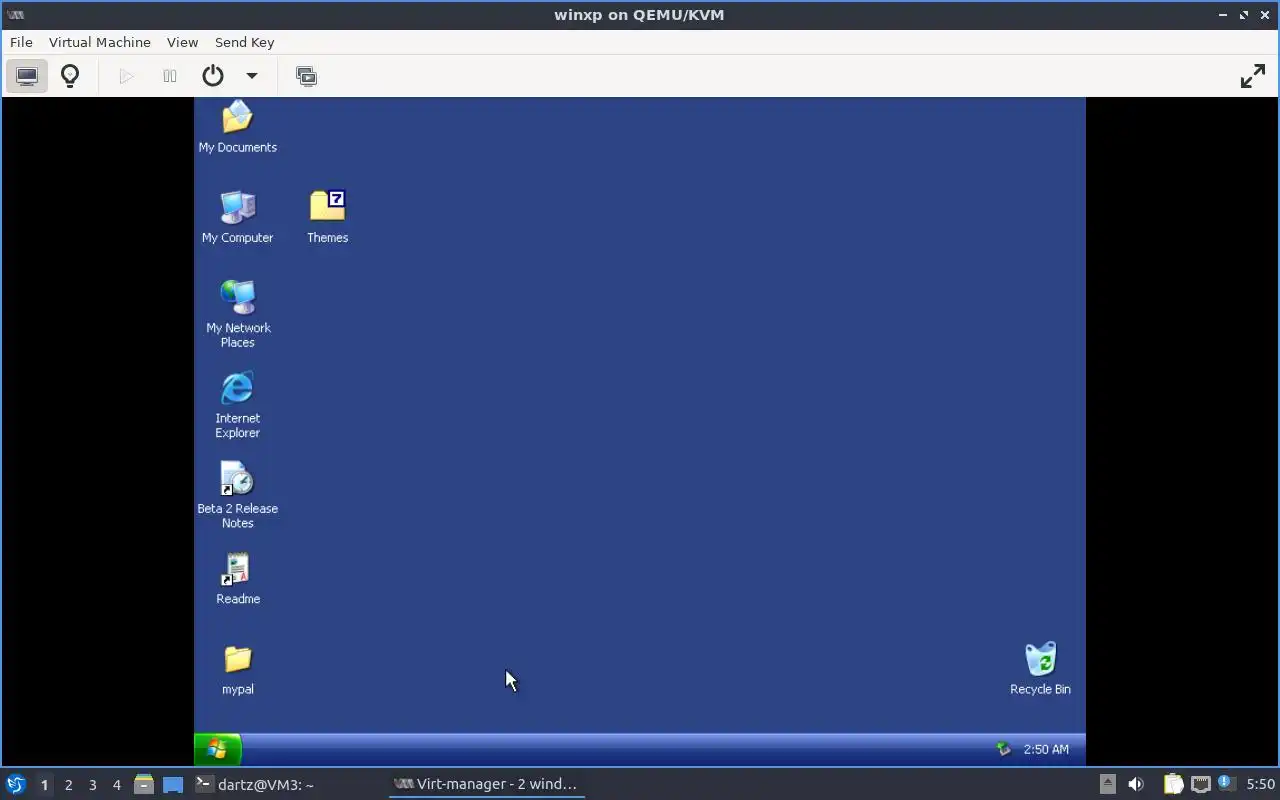Switch to workspace 3
The image size is (1280, 800).
click(x=92, y=785)
